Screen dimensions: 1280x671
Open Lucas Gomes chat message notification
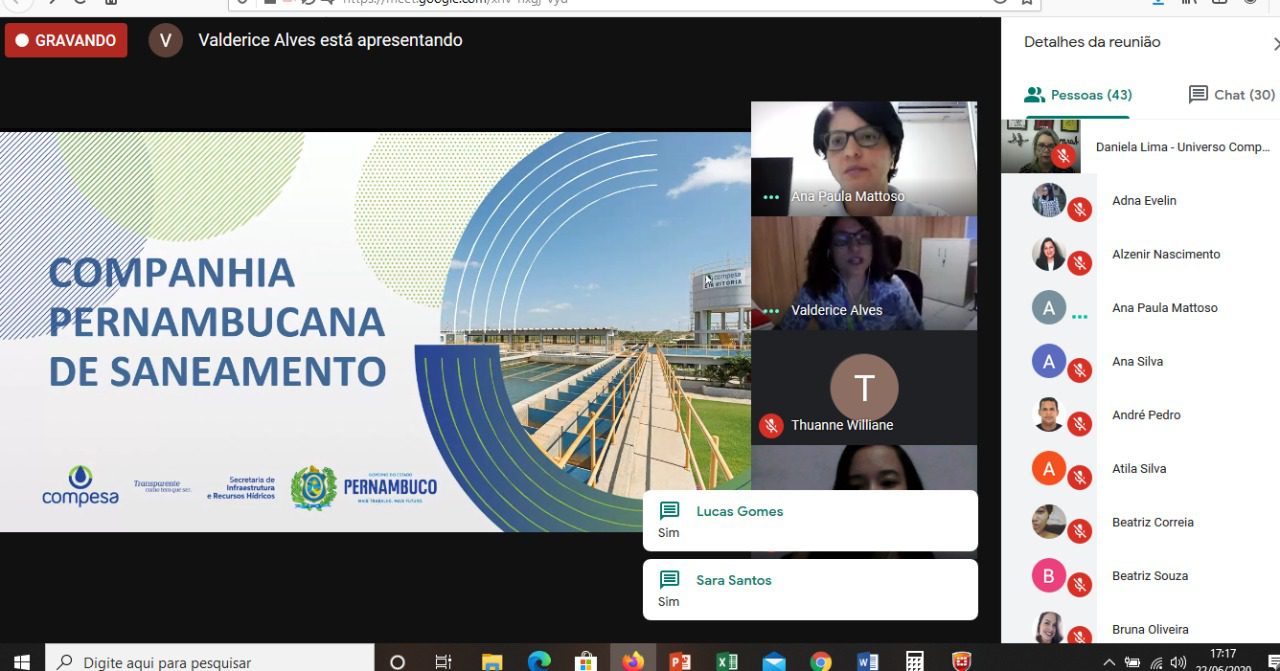pyautogui.click(x=810, y=521)
